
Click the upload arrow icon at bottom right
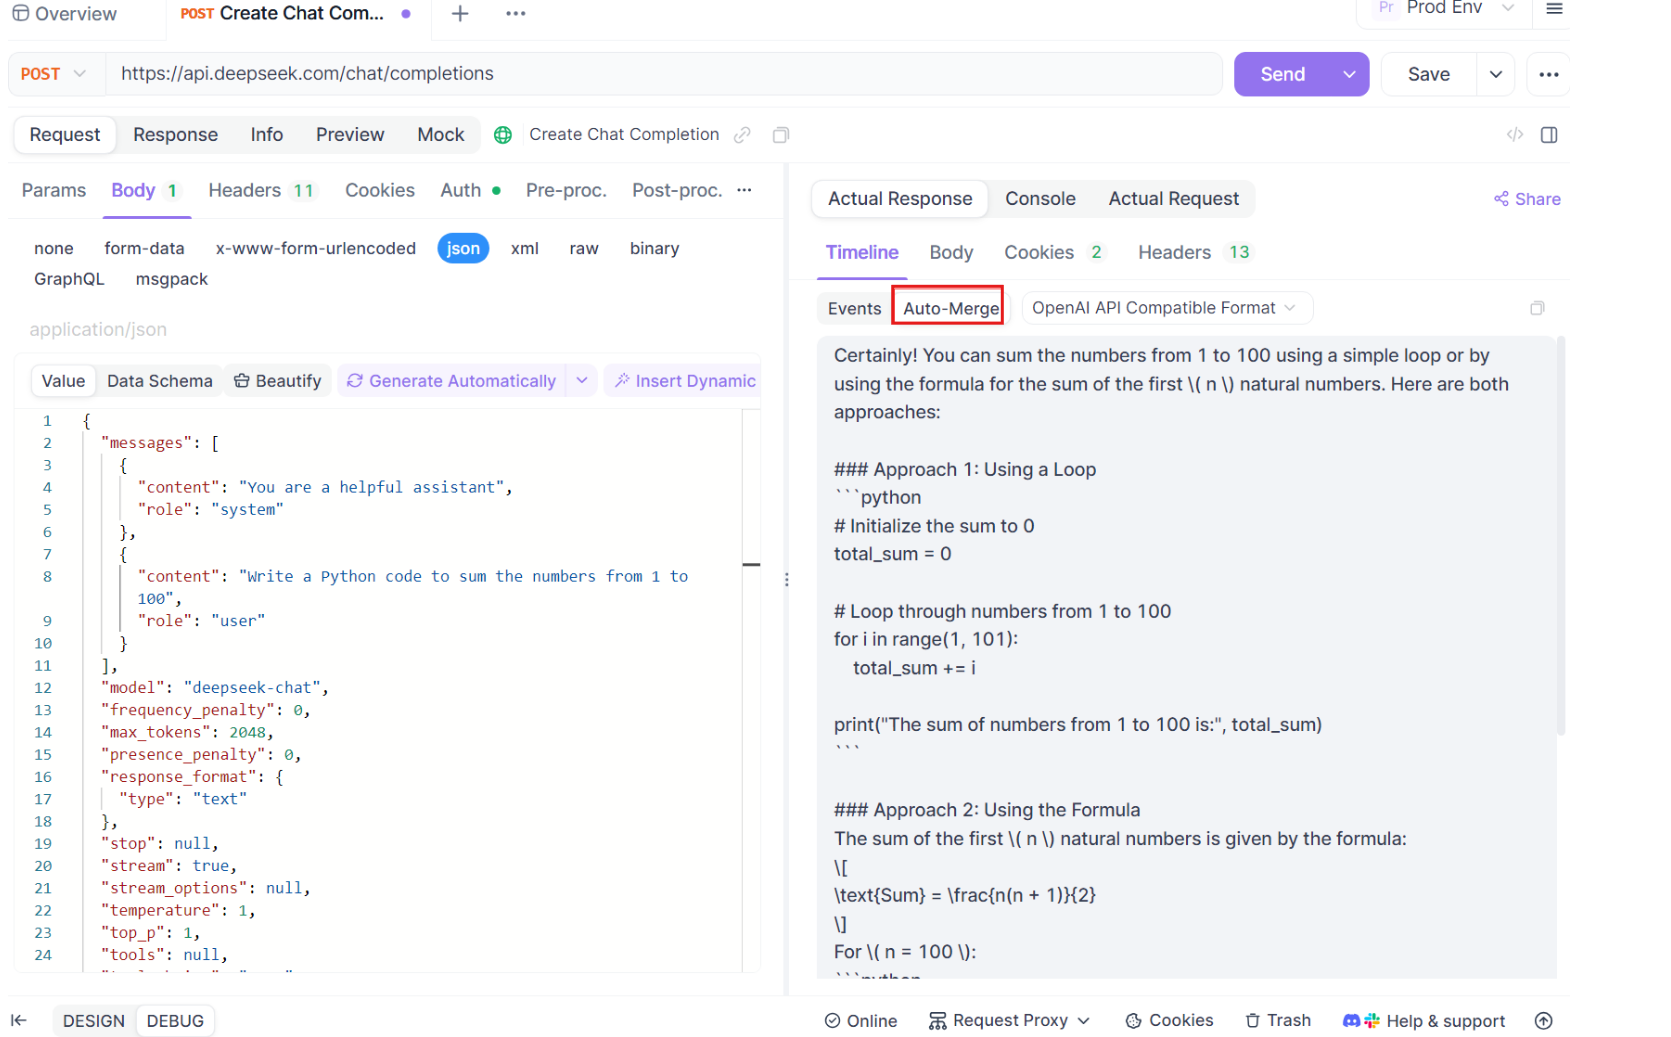pos(1544,1021)
